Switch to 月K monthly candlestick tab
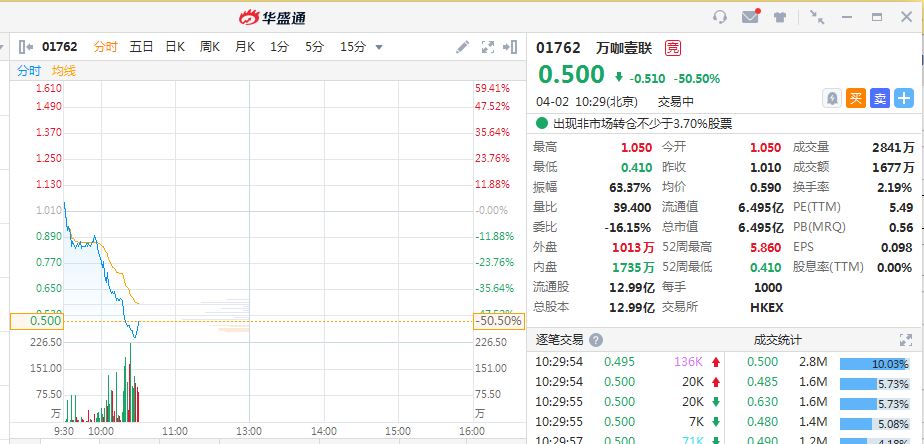This screenshot has height=444, width=924. pyautogui.click(x=245, y=47)
